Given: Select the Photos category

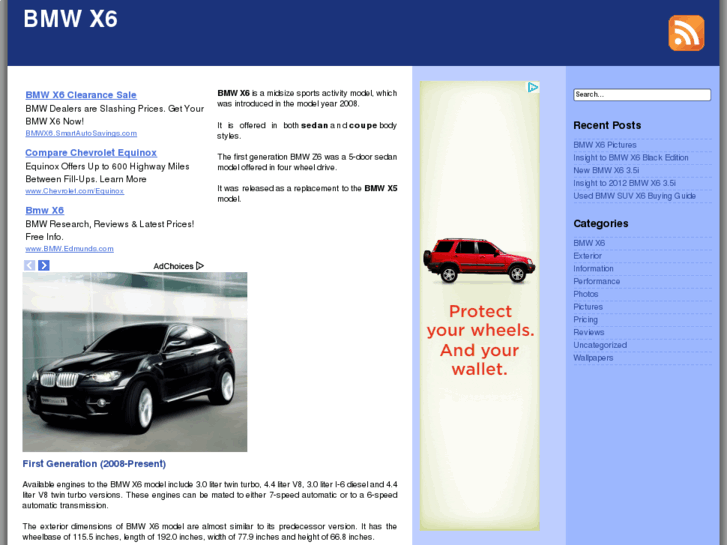Looking at the screenshot, I should [586, 294].
